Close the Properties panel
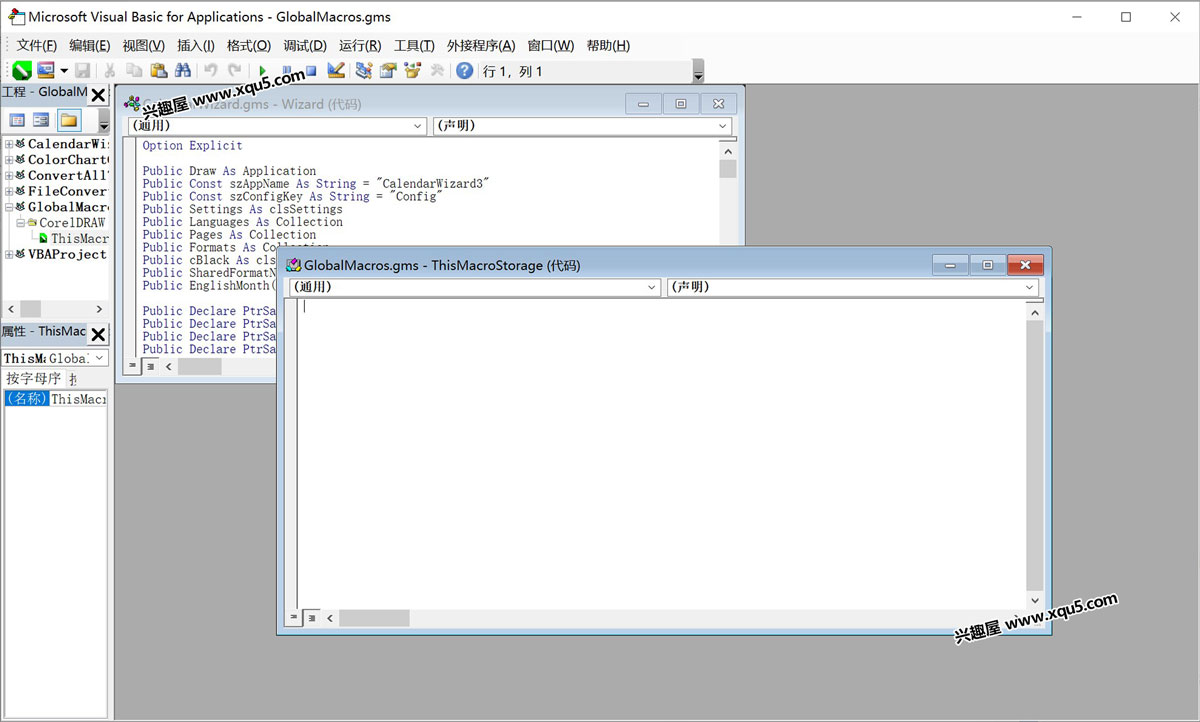Image resolution: width=1200 pixels, height=722 pixels. pyautogui.click(x=98, y=334)
